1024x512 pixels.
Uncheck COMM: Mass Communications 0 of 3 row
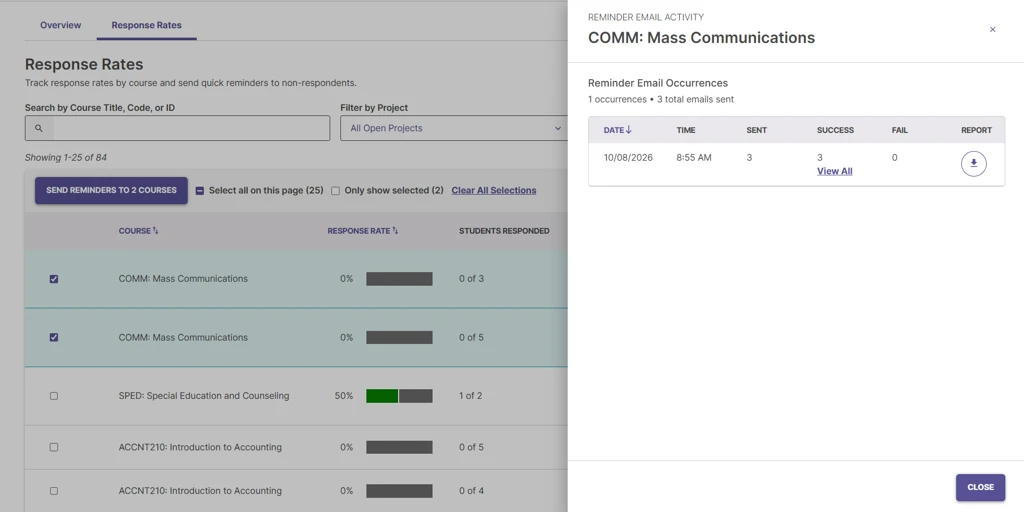click(x=54, y=279)
